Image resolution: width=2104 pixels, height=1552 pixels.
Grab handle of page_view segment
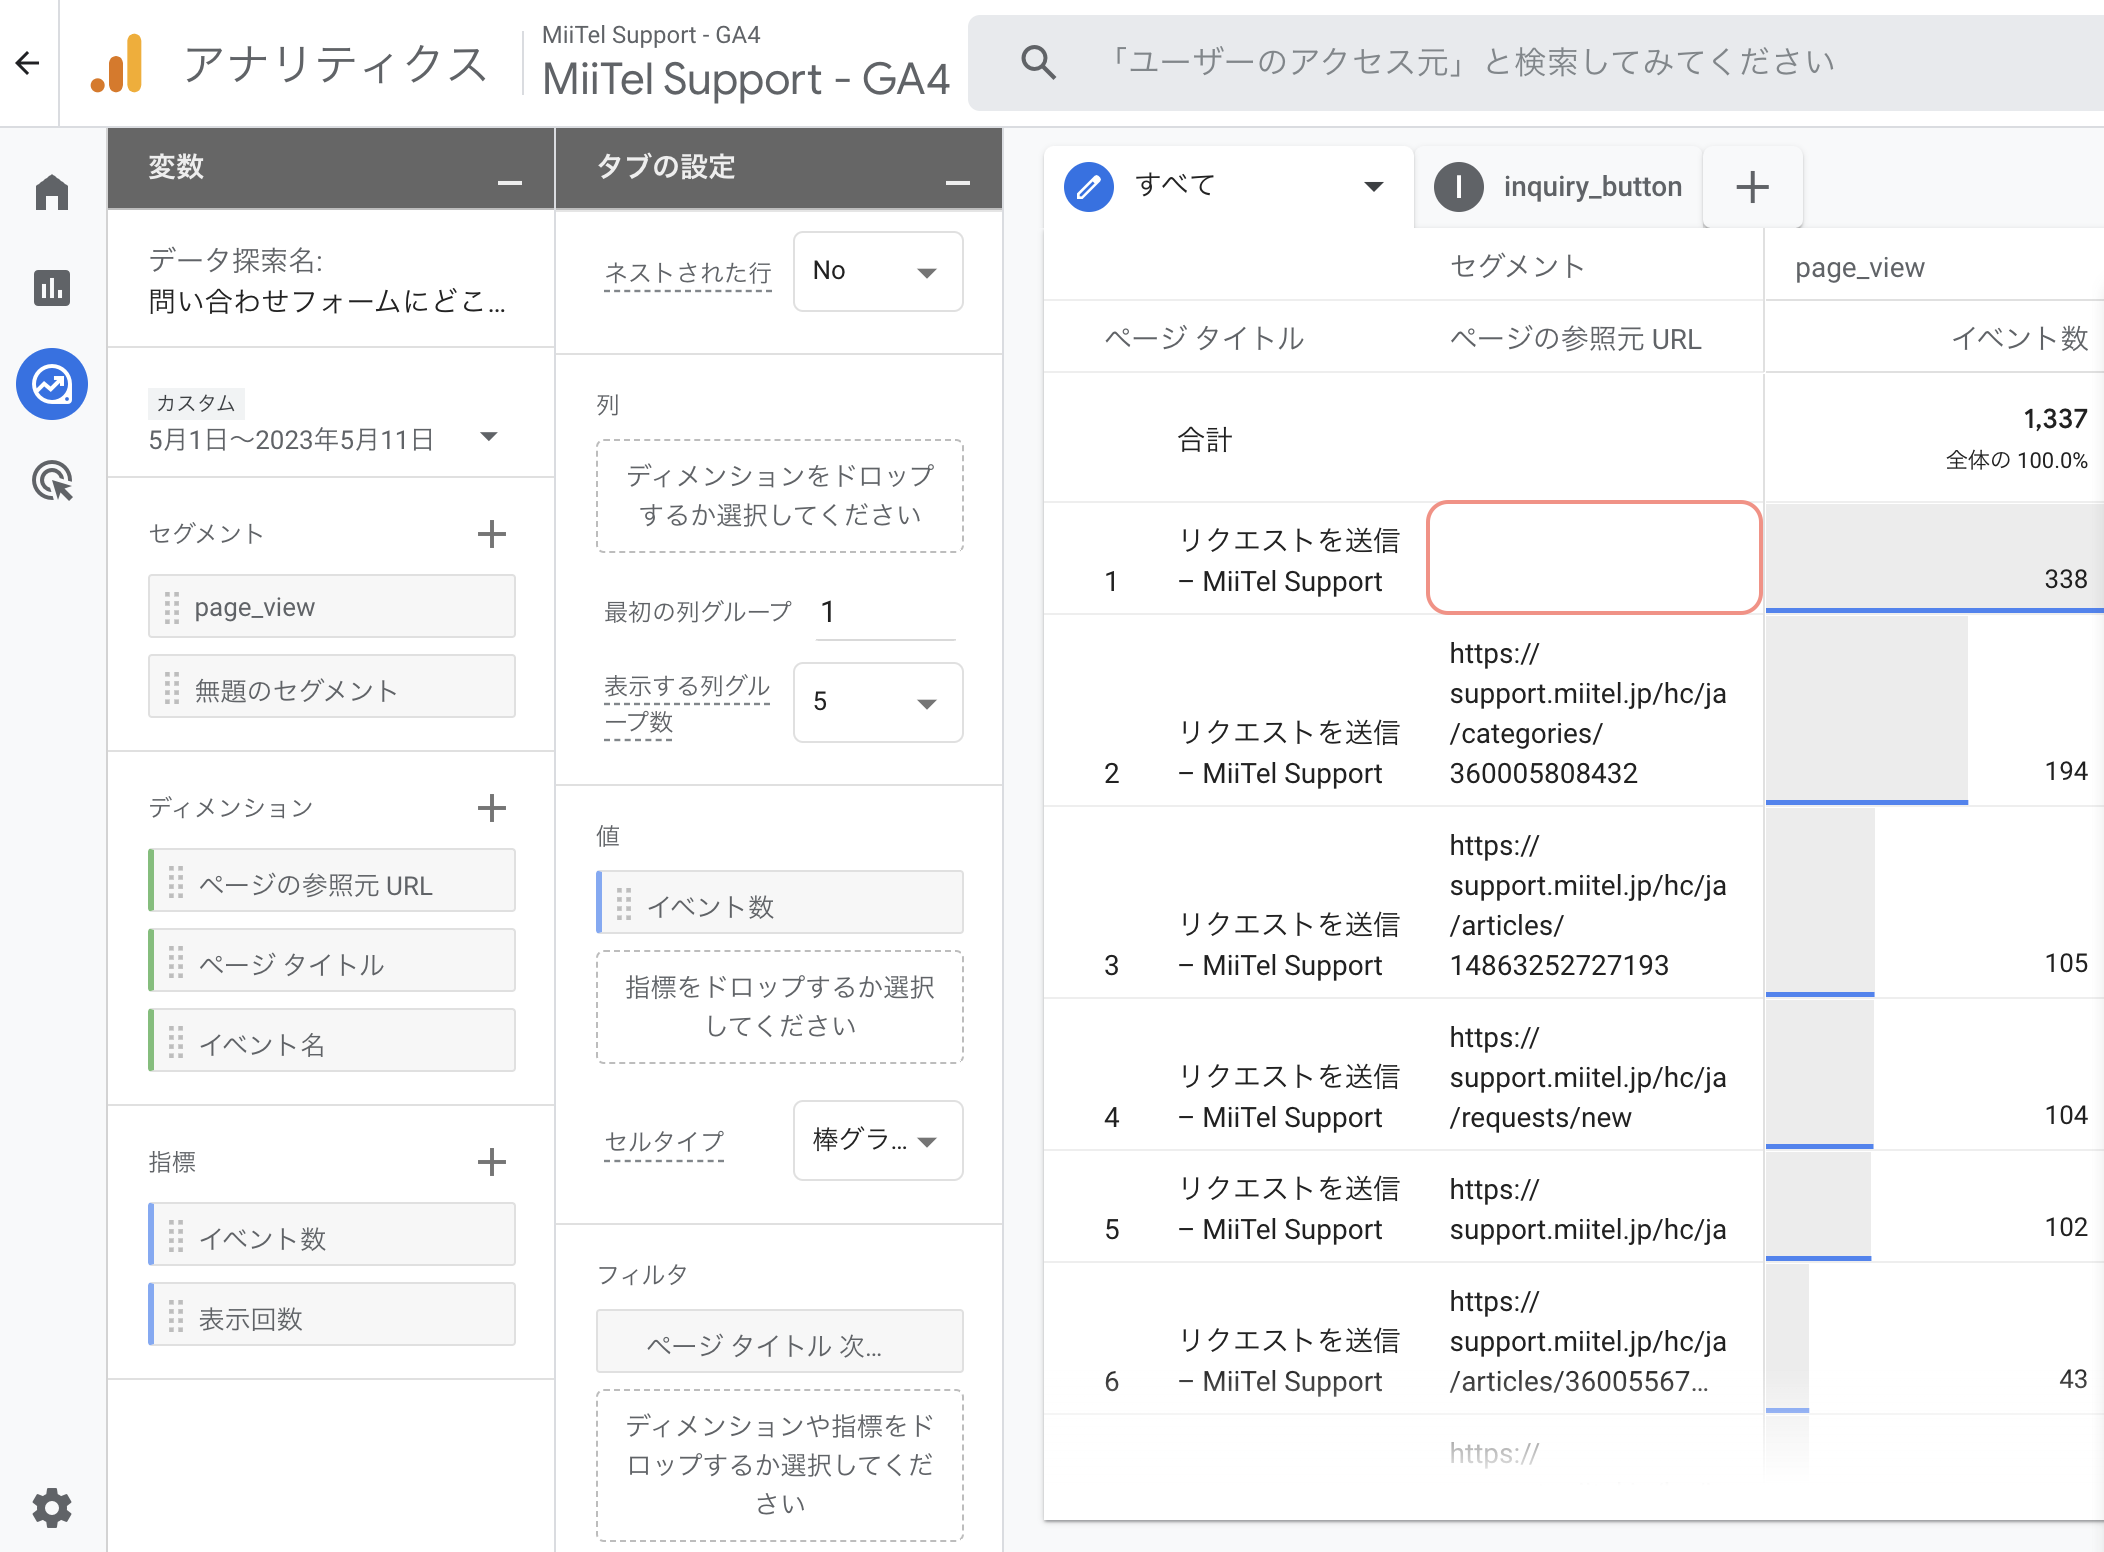tap(172, 607)
